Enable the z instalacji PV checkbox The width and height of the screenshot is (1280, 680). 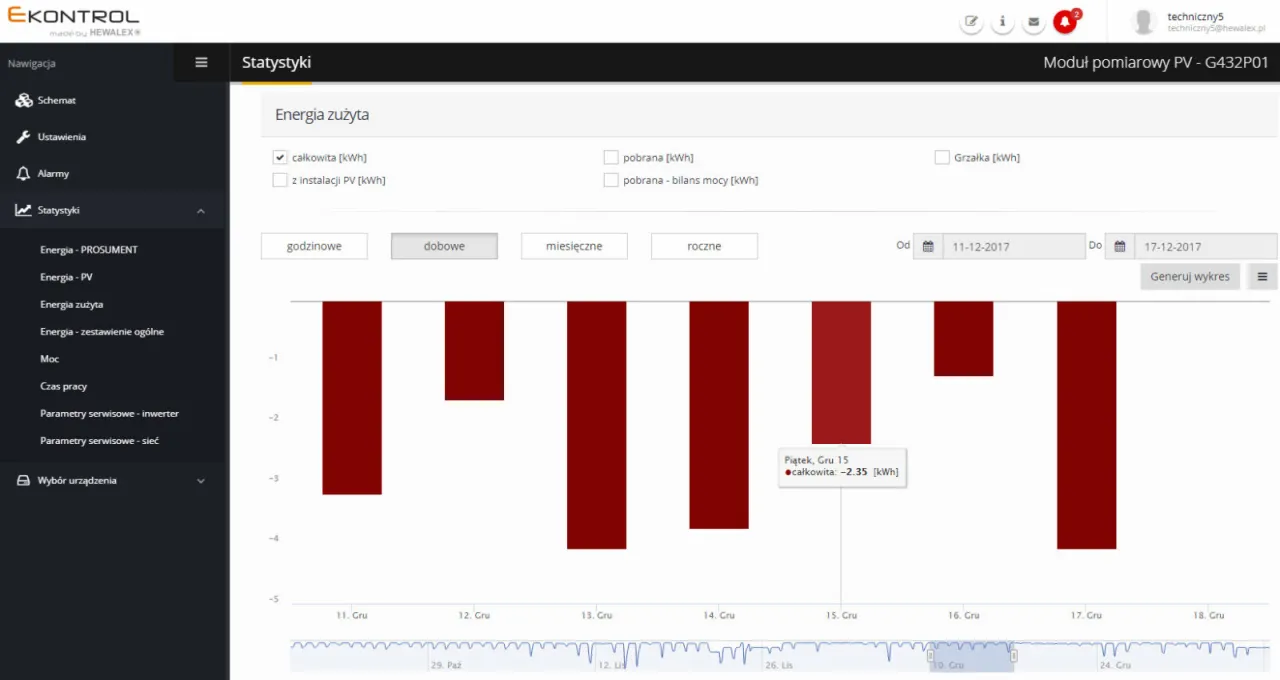tap(280, 181)
